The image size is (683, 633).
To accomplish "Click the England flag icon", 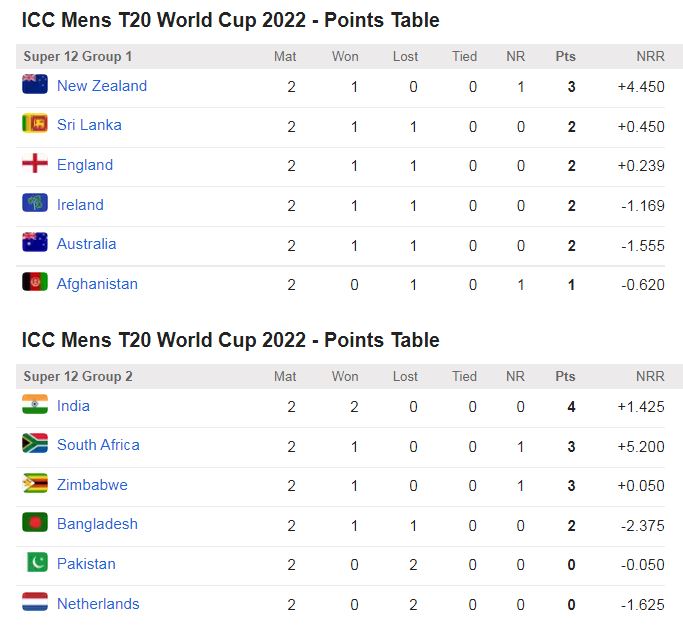I will pyautogui.click(x=35, y=164).
